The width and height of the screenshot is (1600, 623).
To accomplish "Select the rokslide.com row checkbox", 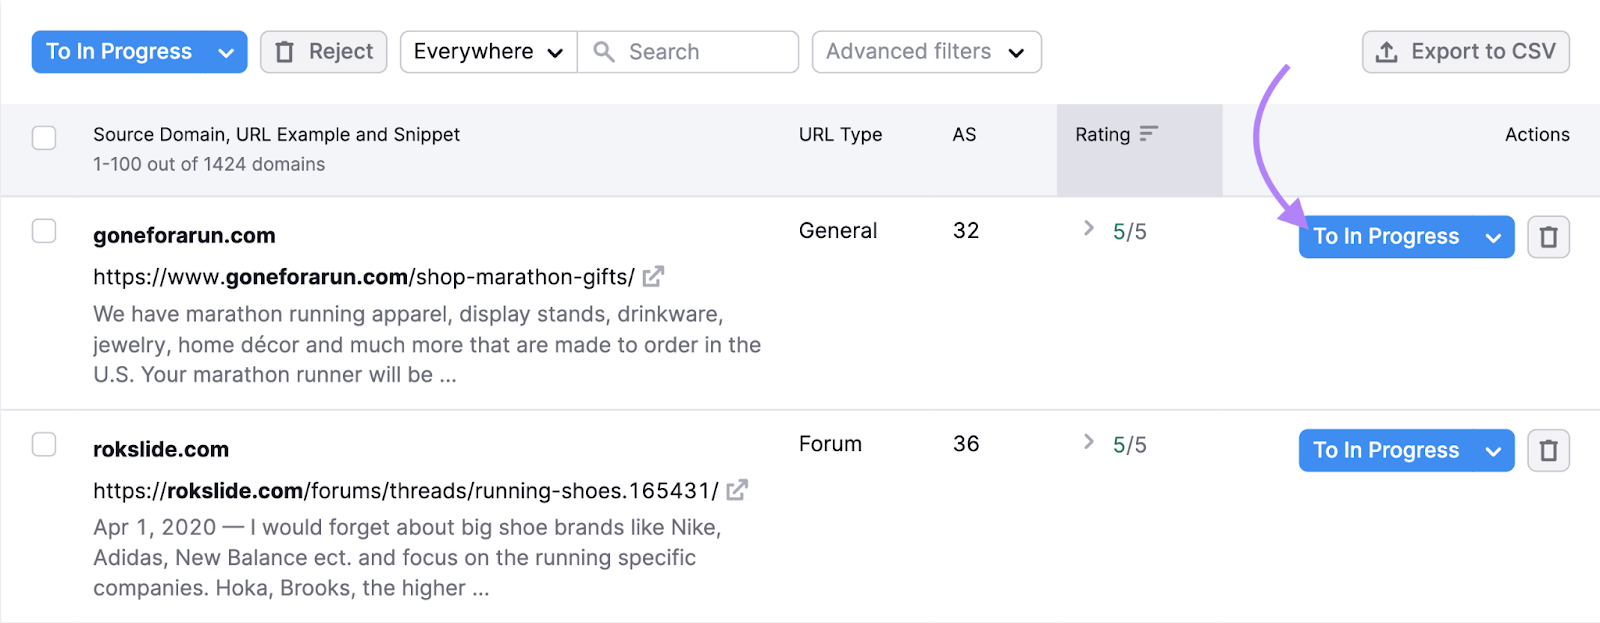I will [x=44, y=444].
